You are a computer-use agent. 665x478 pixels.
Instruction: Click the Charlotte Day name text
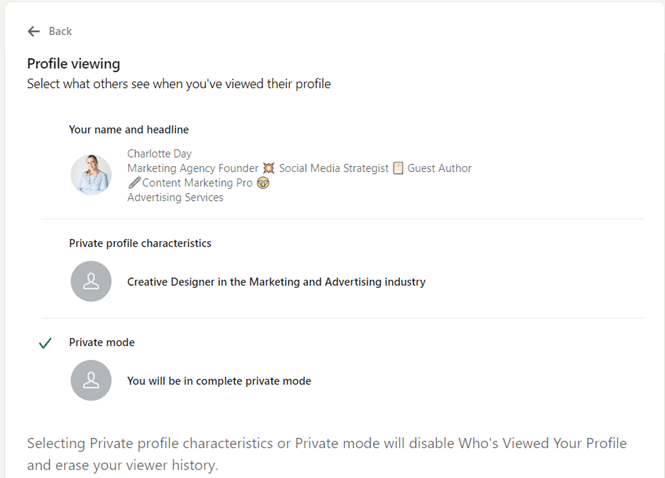click(159, 154)
